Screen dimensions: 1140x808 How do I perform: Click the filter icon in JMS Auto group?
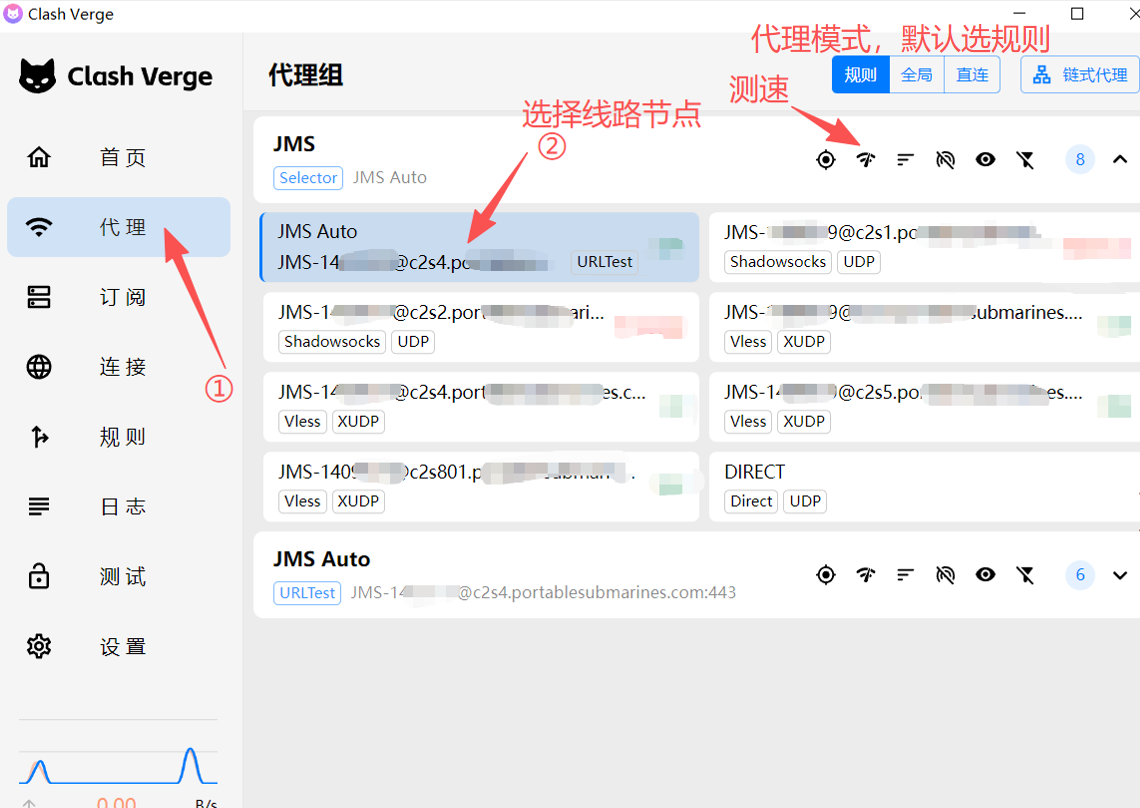1025,575
